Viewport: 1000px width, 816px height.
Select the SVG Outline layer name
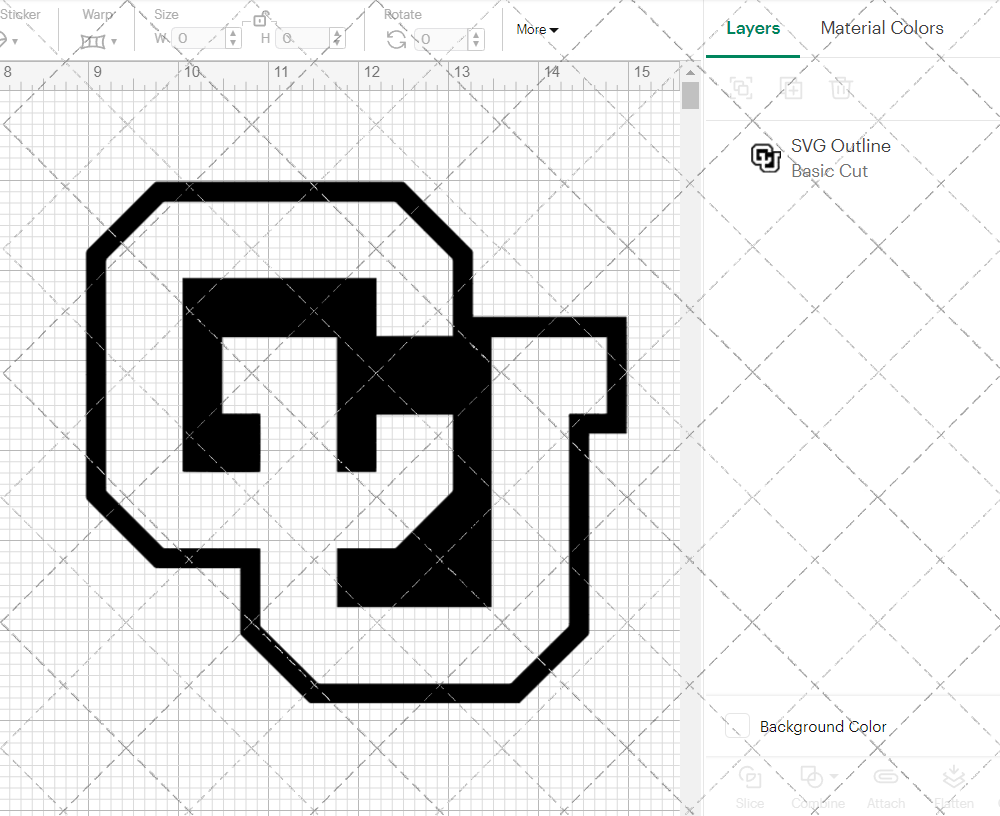pyautogui.click(x=841, y=145)
